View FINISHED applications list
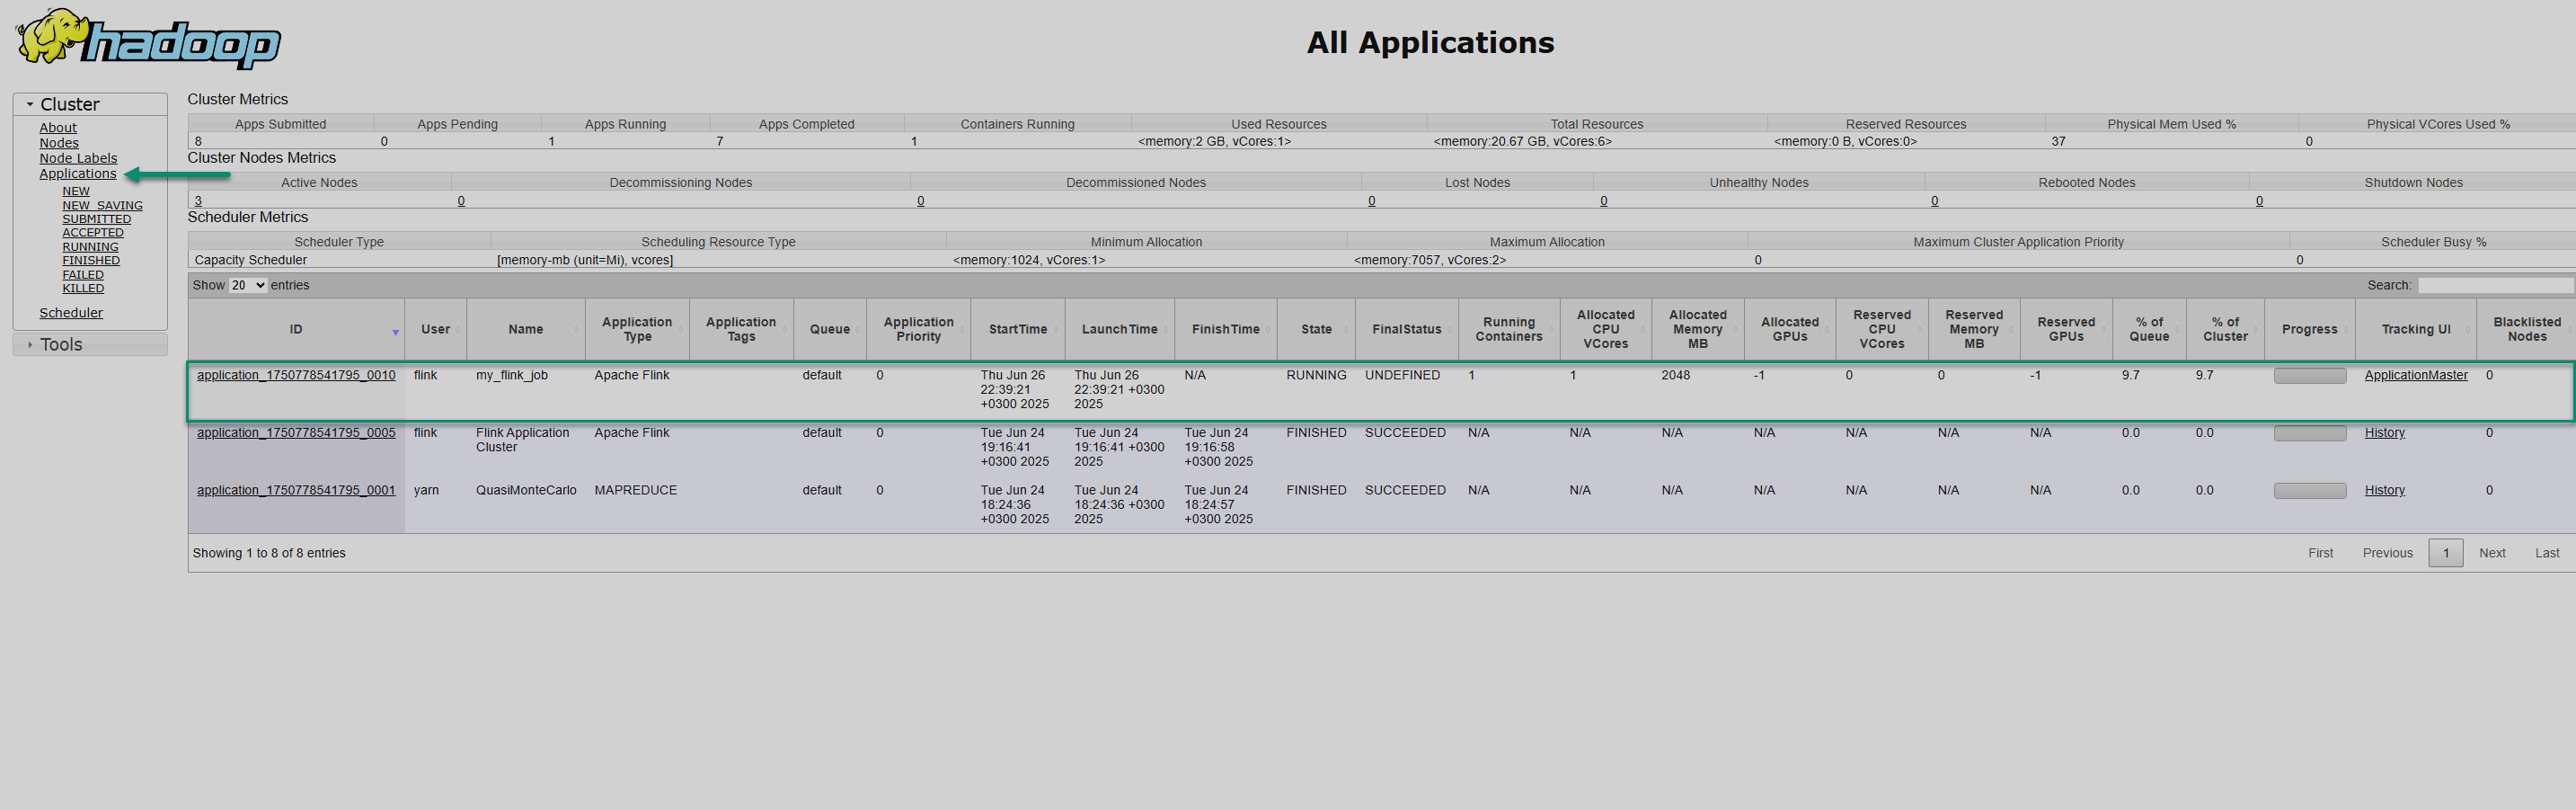Screen dimensions: 2576x810 (91, 260)
